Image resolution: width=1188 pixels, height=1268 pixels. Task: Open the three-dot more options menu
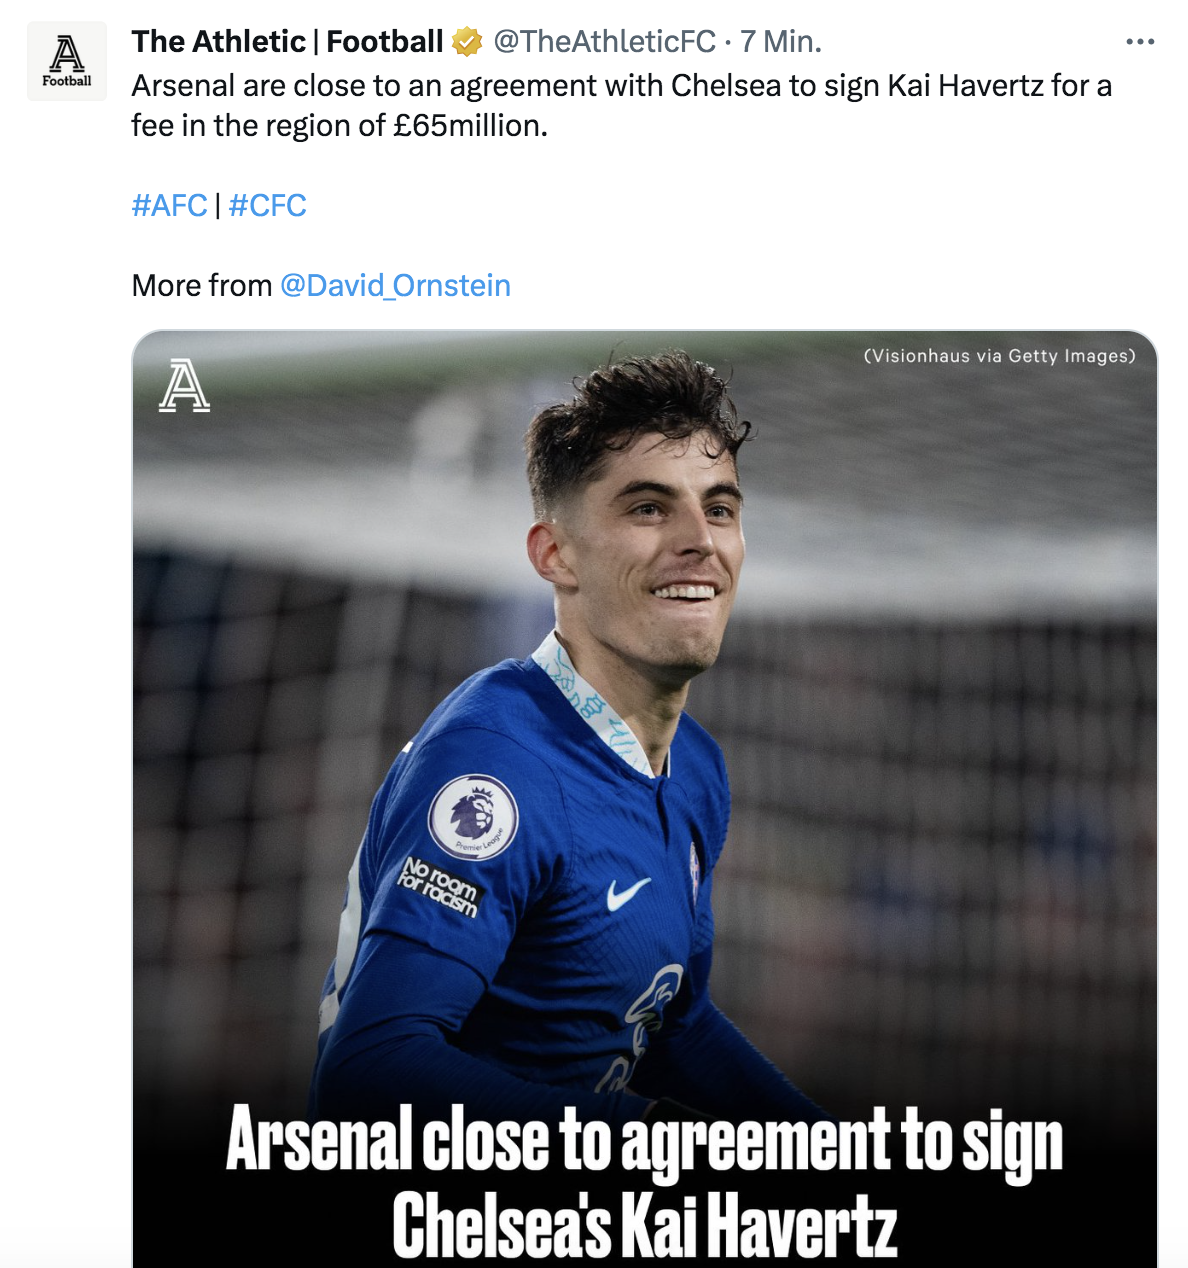tap(1139, 42)
